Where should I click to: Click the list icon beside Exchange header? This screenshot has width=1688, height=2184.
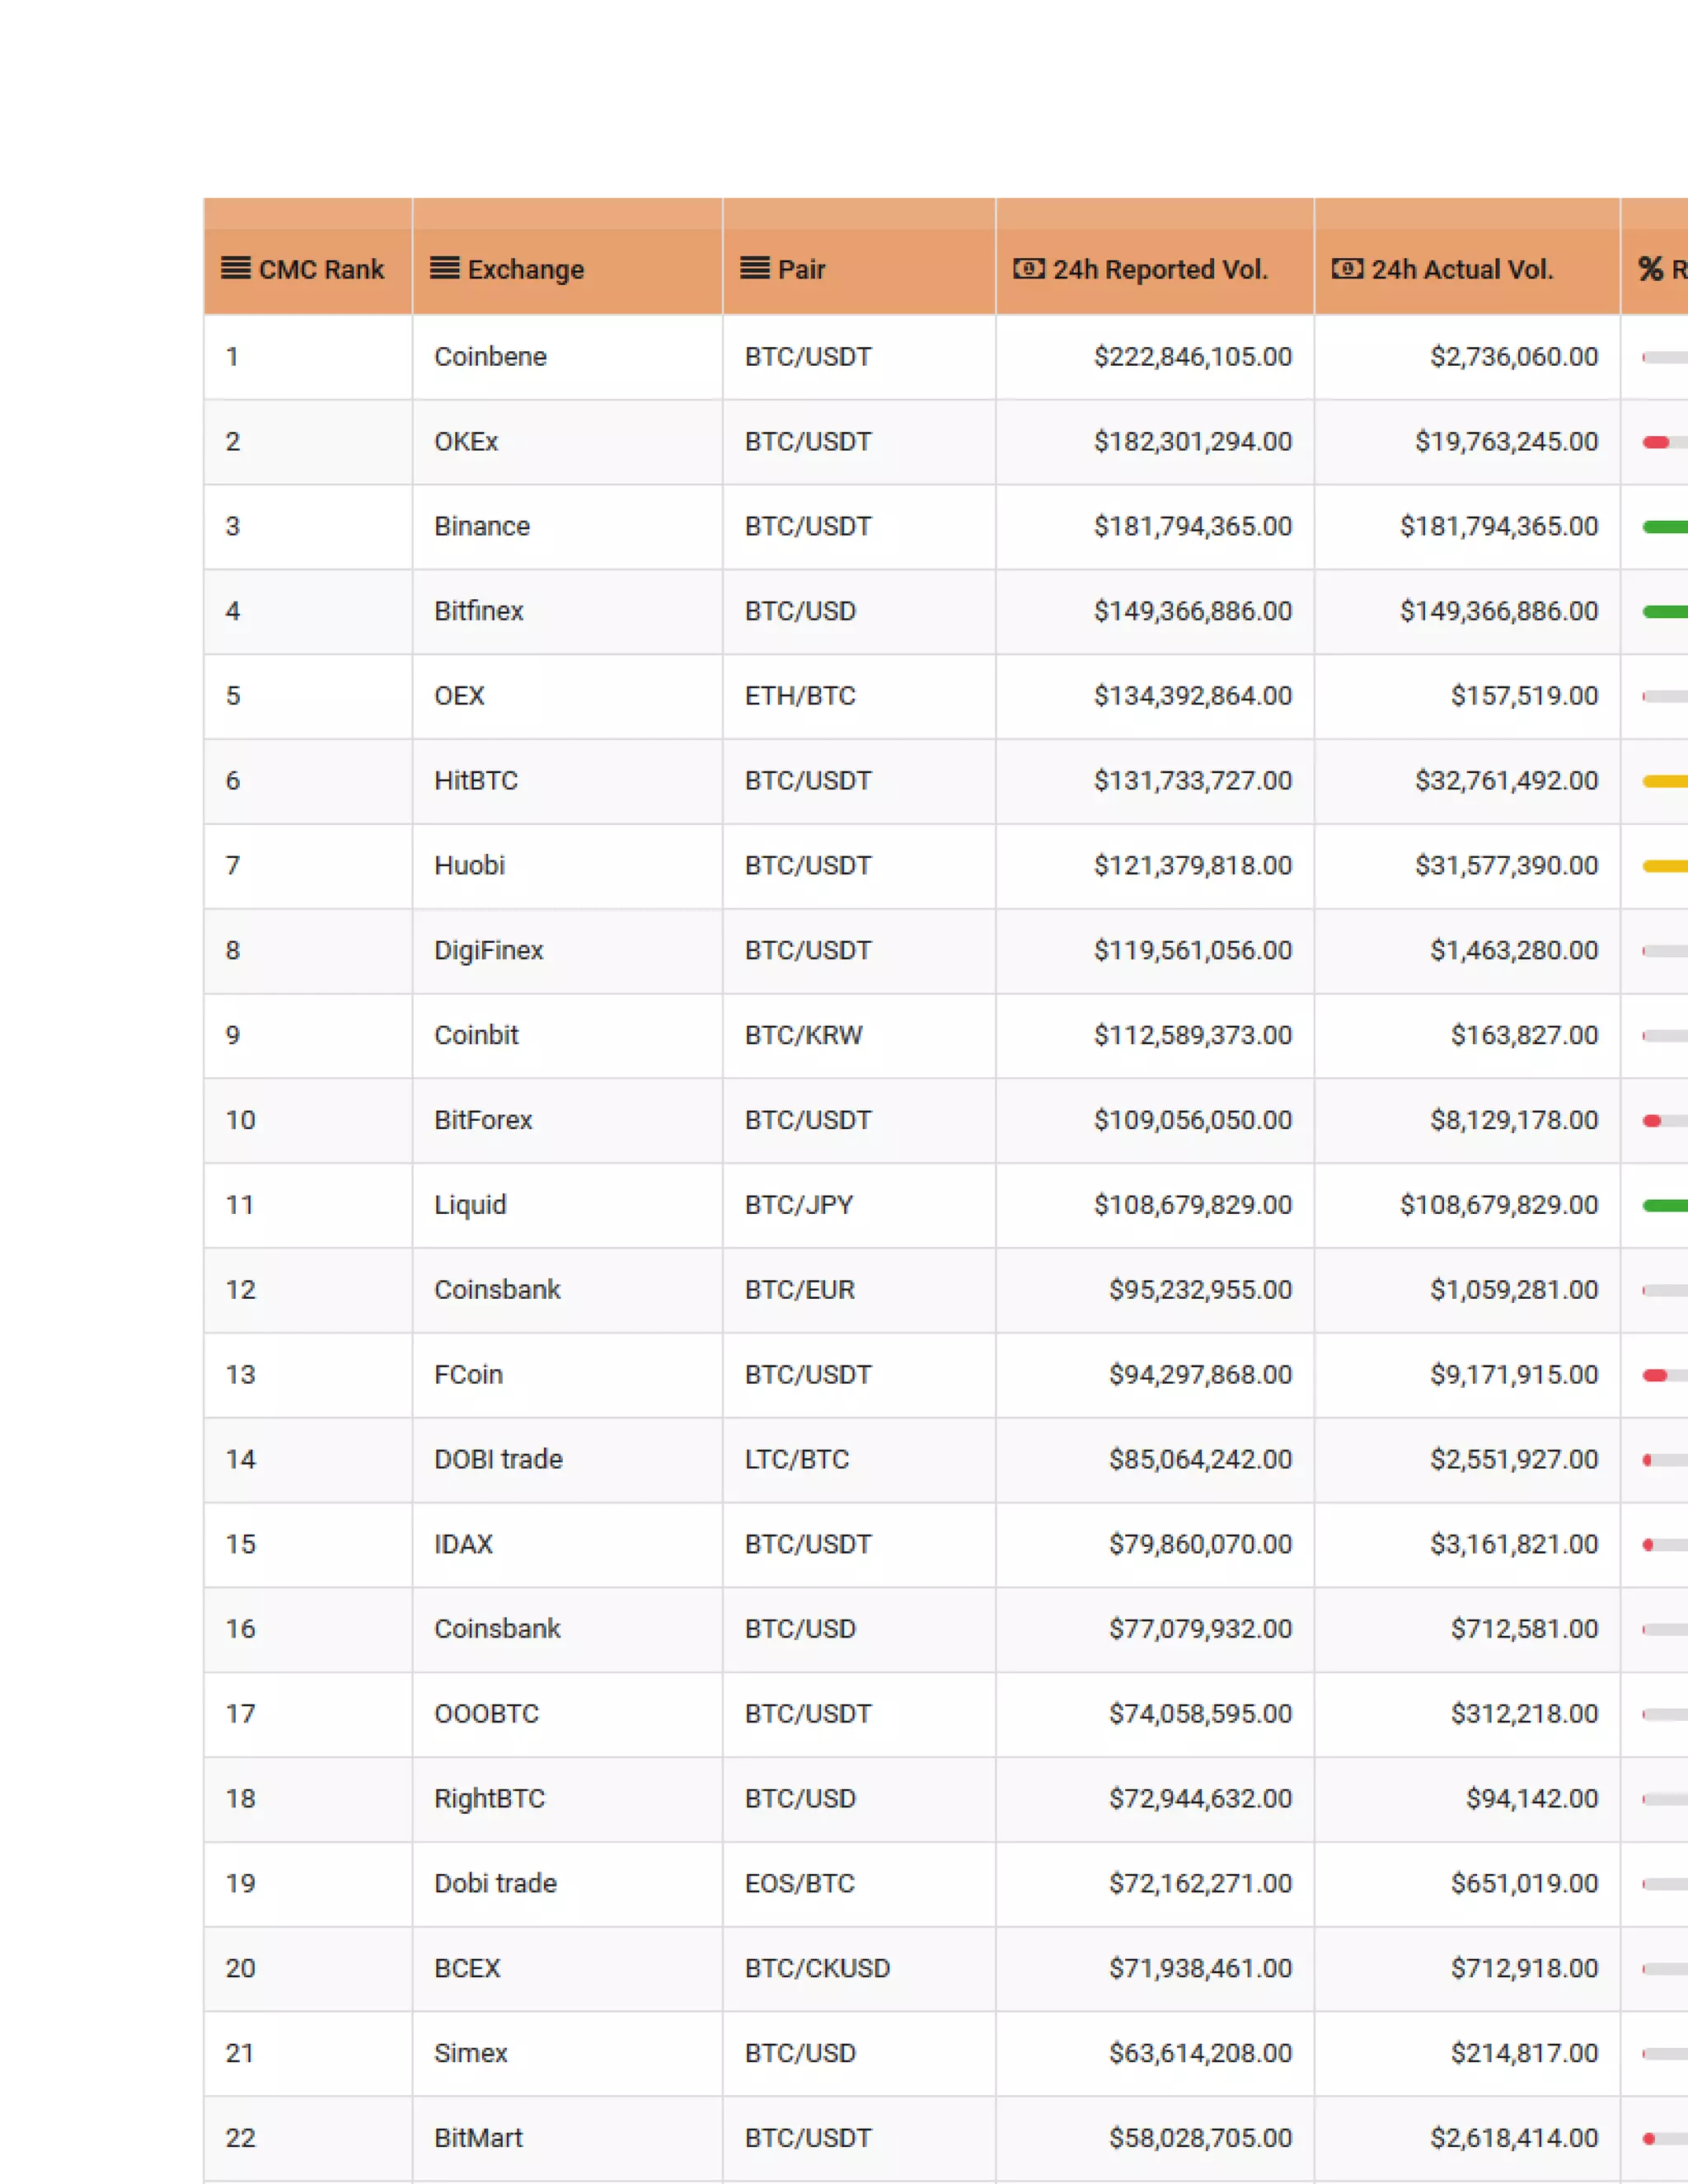click(445, 268)
